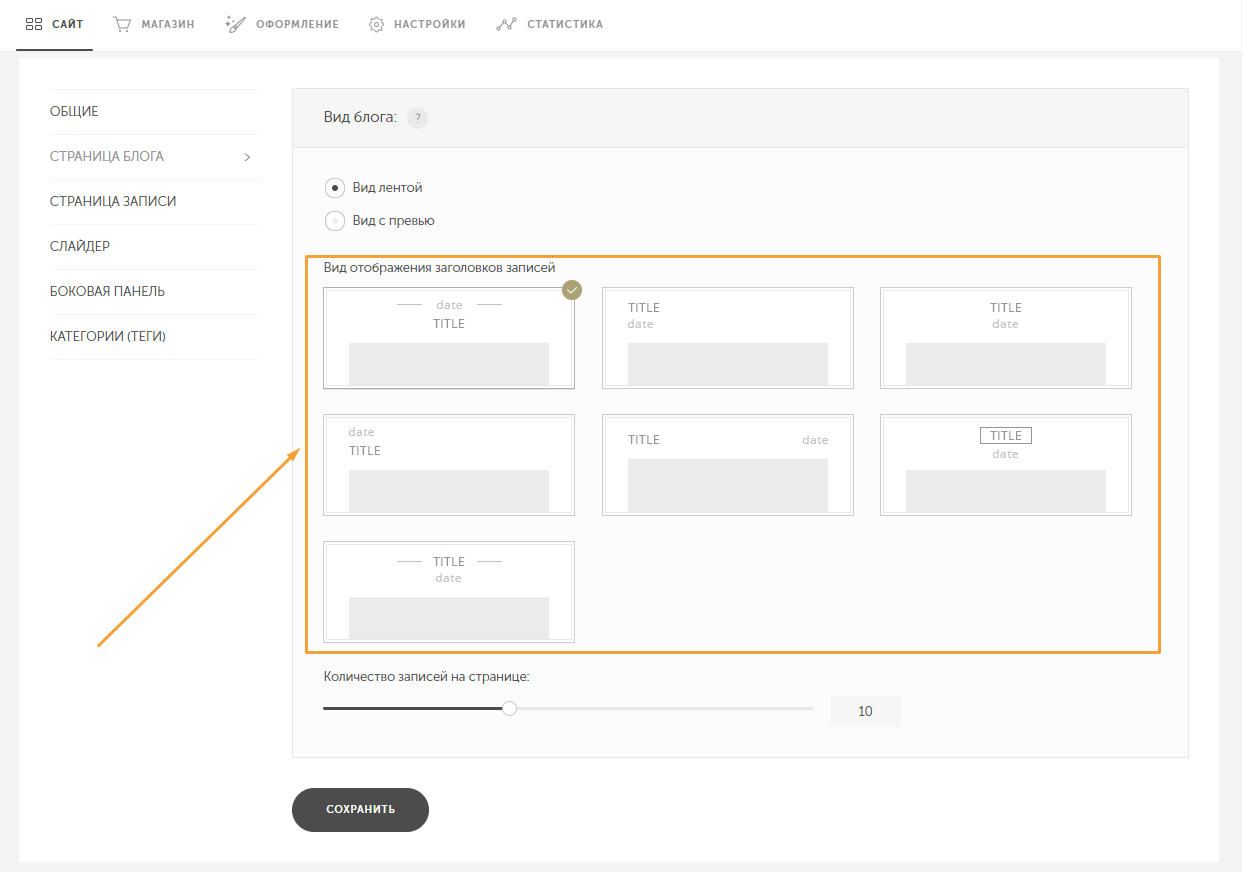Click the СОХРАНИТЬ button
Image resolution: width=1242 pixels, height=872 pixels.
pos(360,810)
